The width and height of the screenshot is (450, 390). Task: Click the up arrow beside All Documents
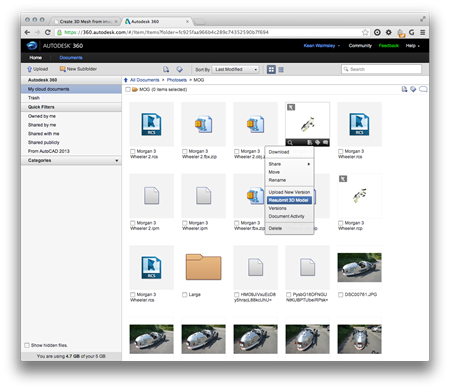click(x=126, y=80)
